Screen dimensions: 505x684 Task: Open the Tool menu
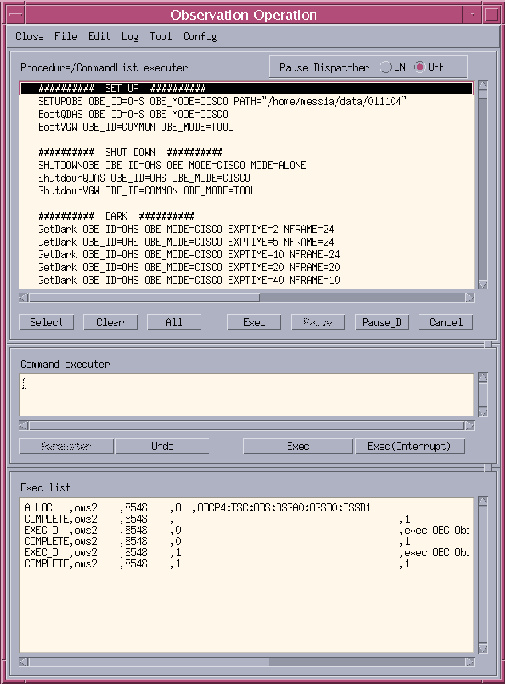[x=160, y=36]
